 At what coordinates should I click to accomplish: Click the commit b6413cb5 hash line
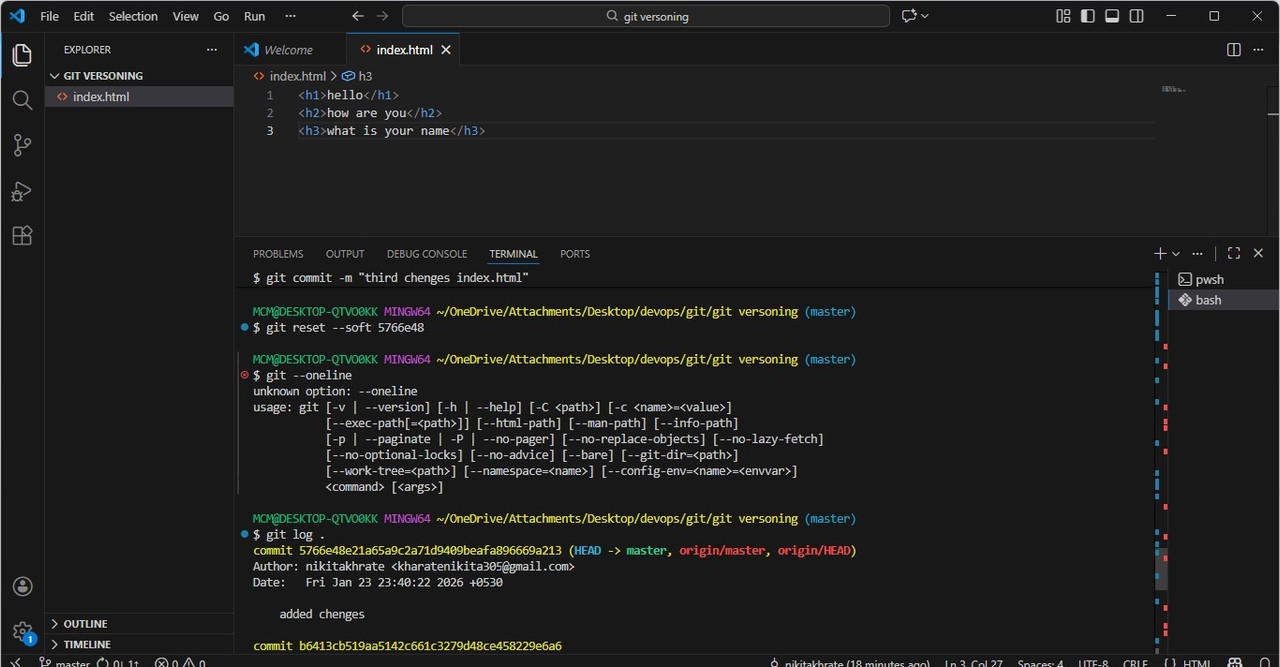tap(407, 647)
